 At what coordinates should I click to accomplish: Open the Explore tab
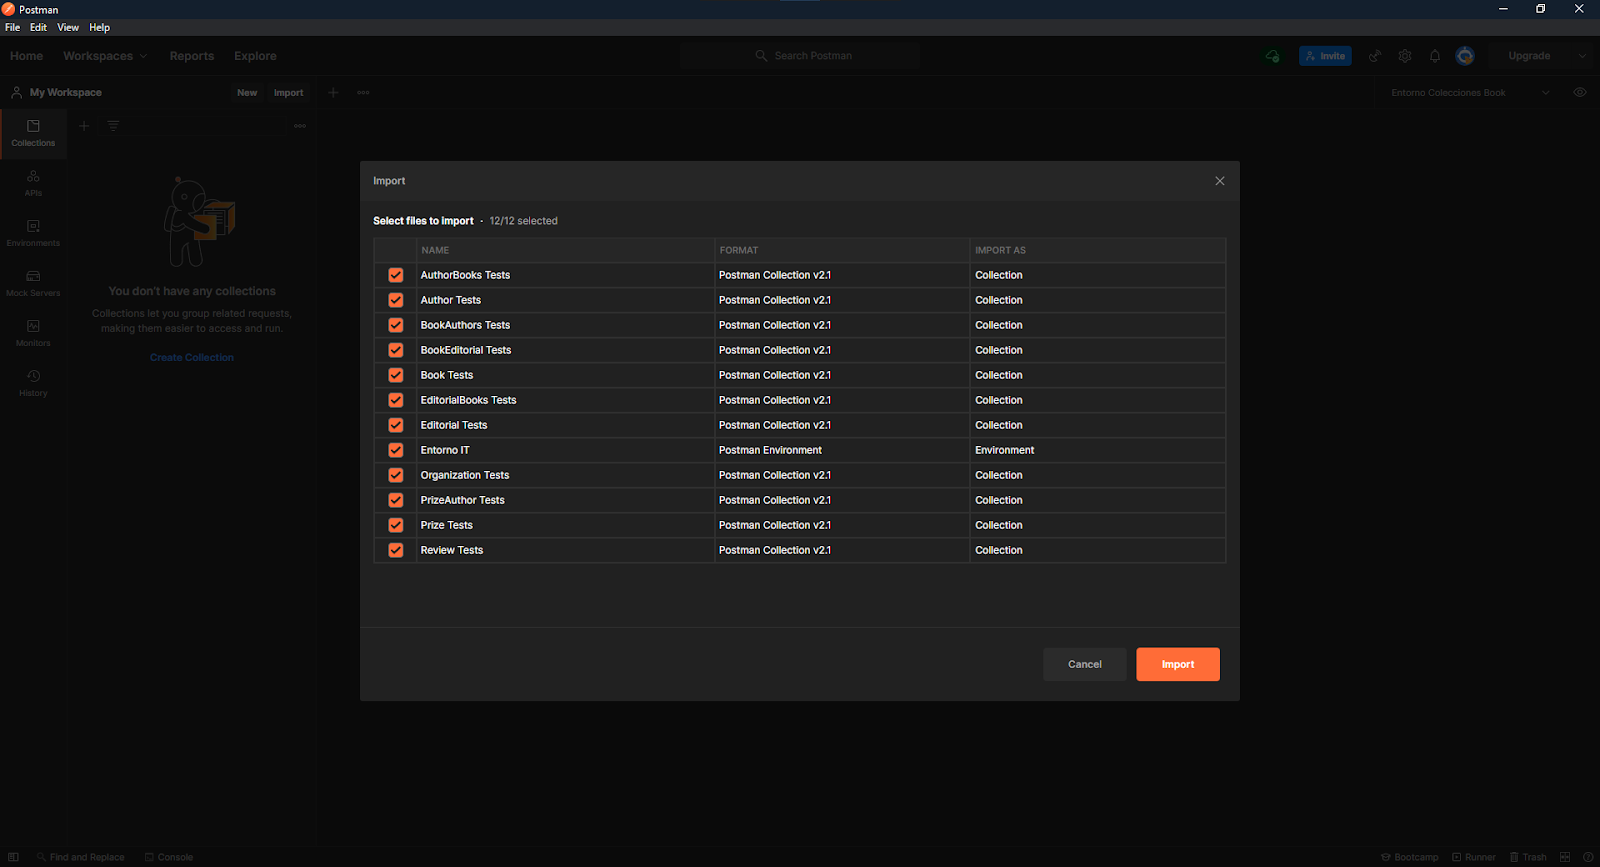coord(255,56)
